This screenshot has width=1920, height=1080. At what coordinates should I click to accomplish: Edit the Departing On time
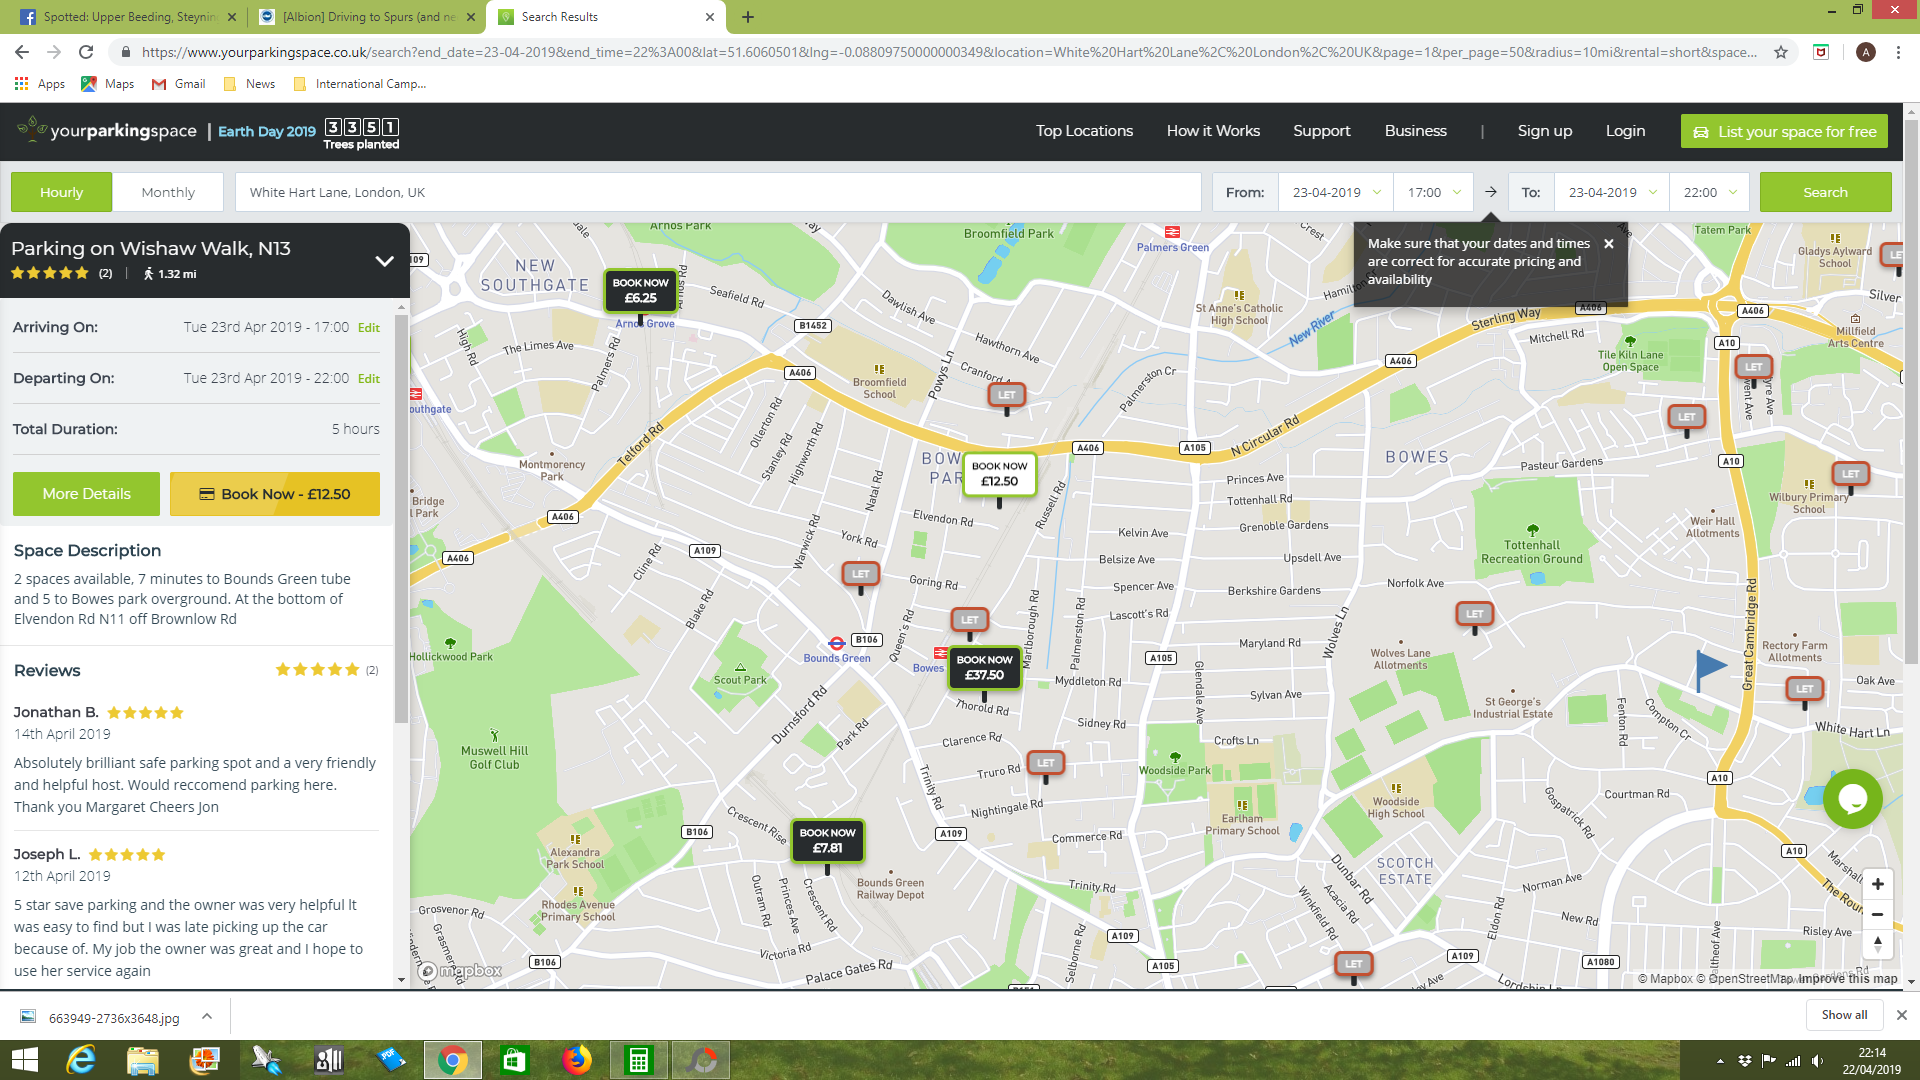[369, 379]
